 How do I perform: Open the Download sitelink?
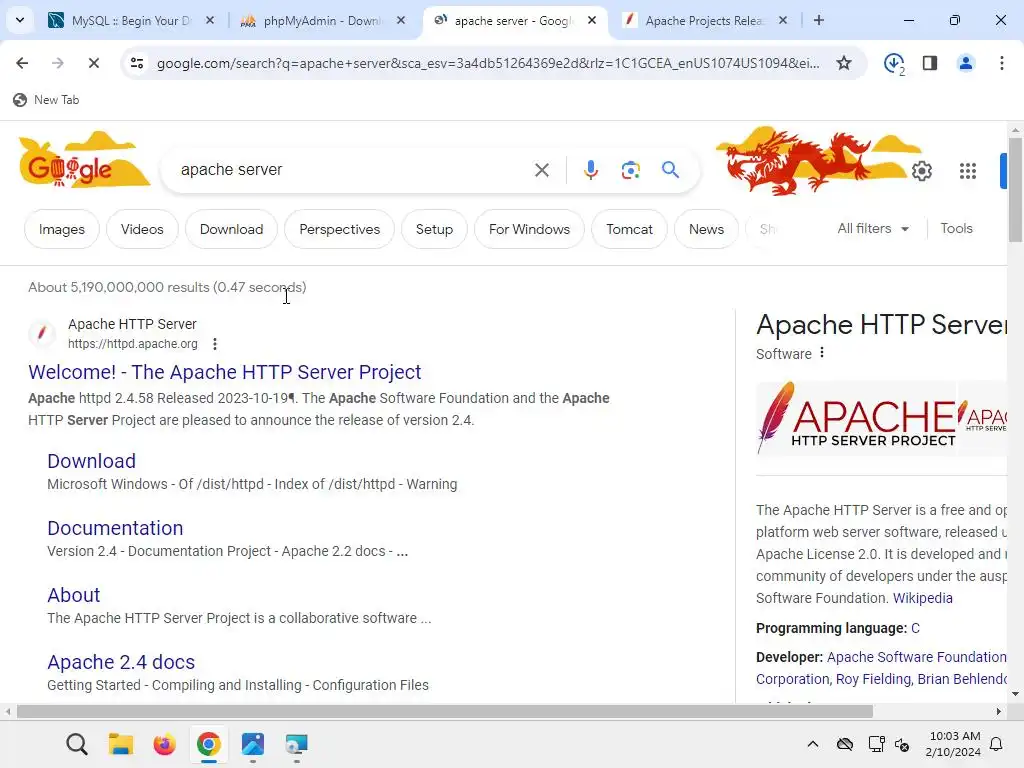(91, 461)
